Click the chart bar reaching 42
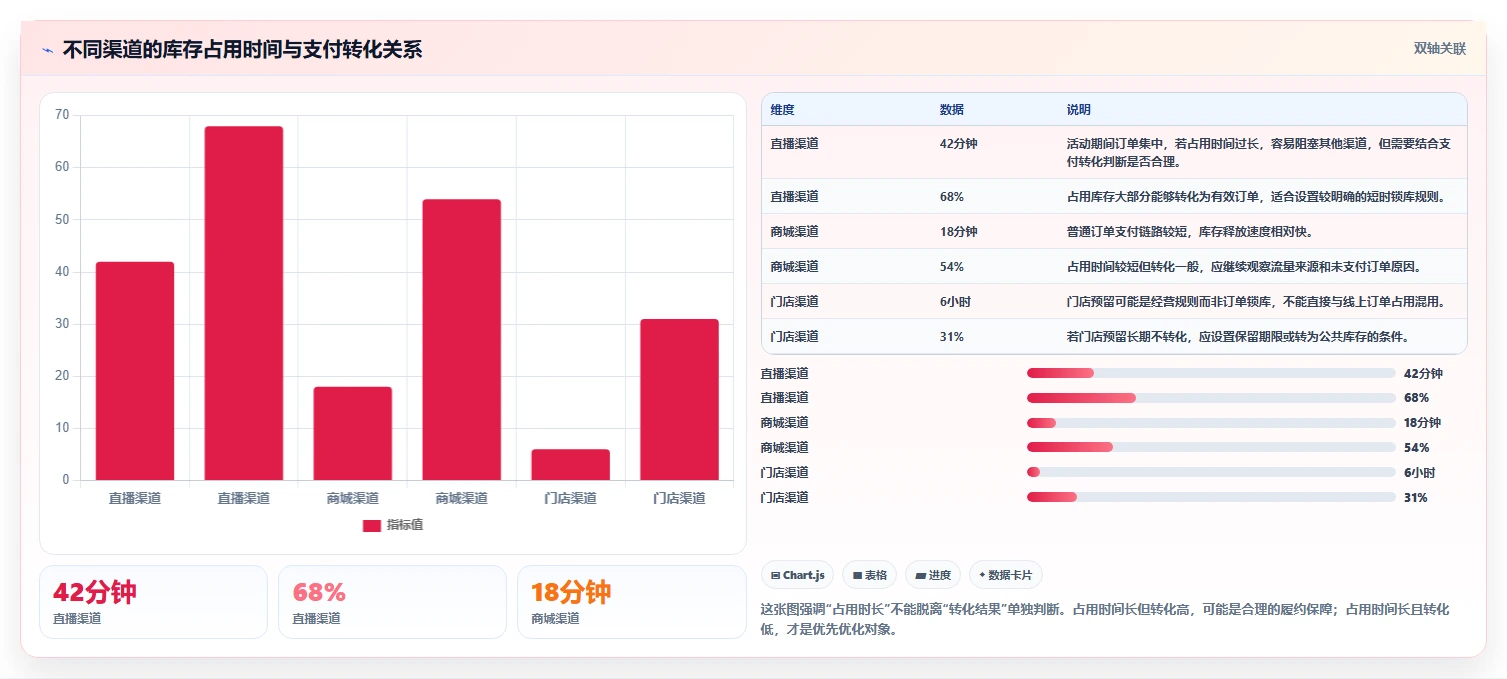 pyautogui.click(x=135, y=371)
